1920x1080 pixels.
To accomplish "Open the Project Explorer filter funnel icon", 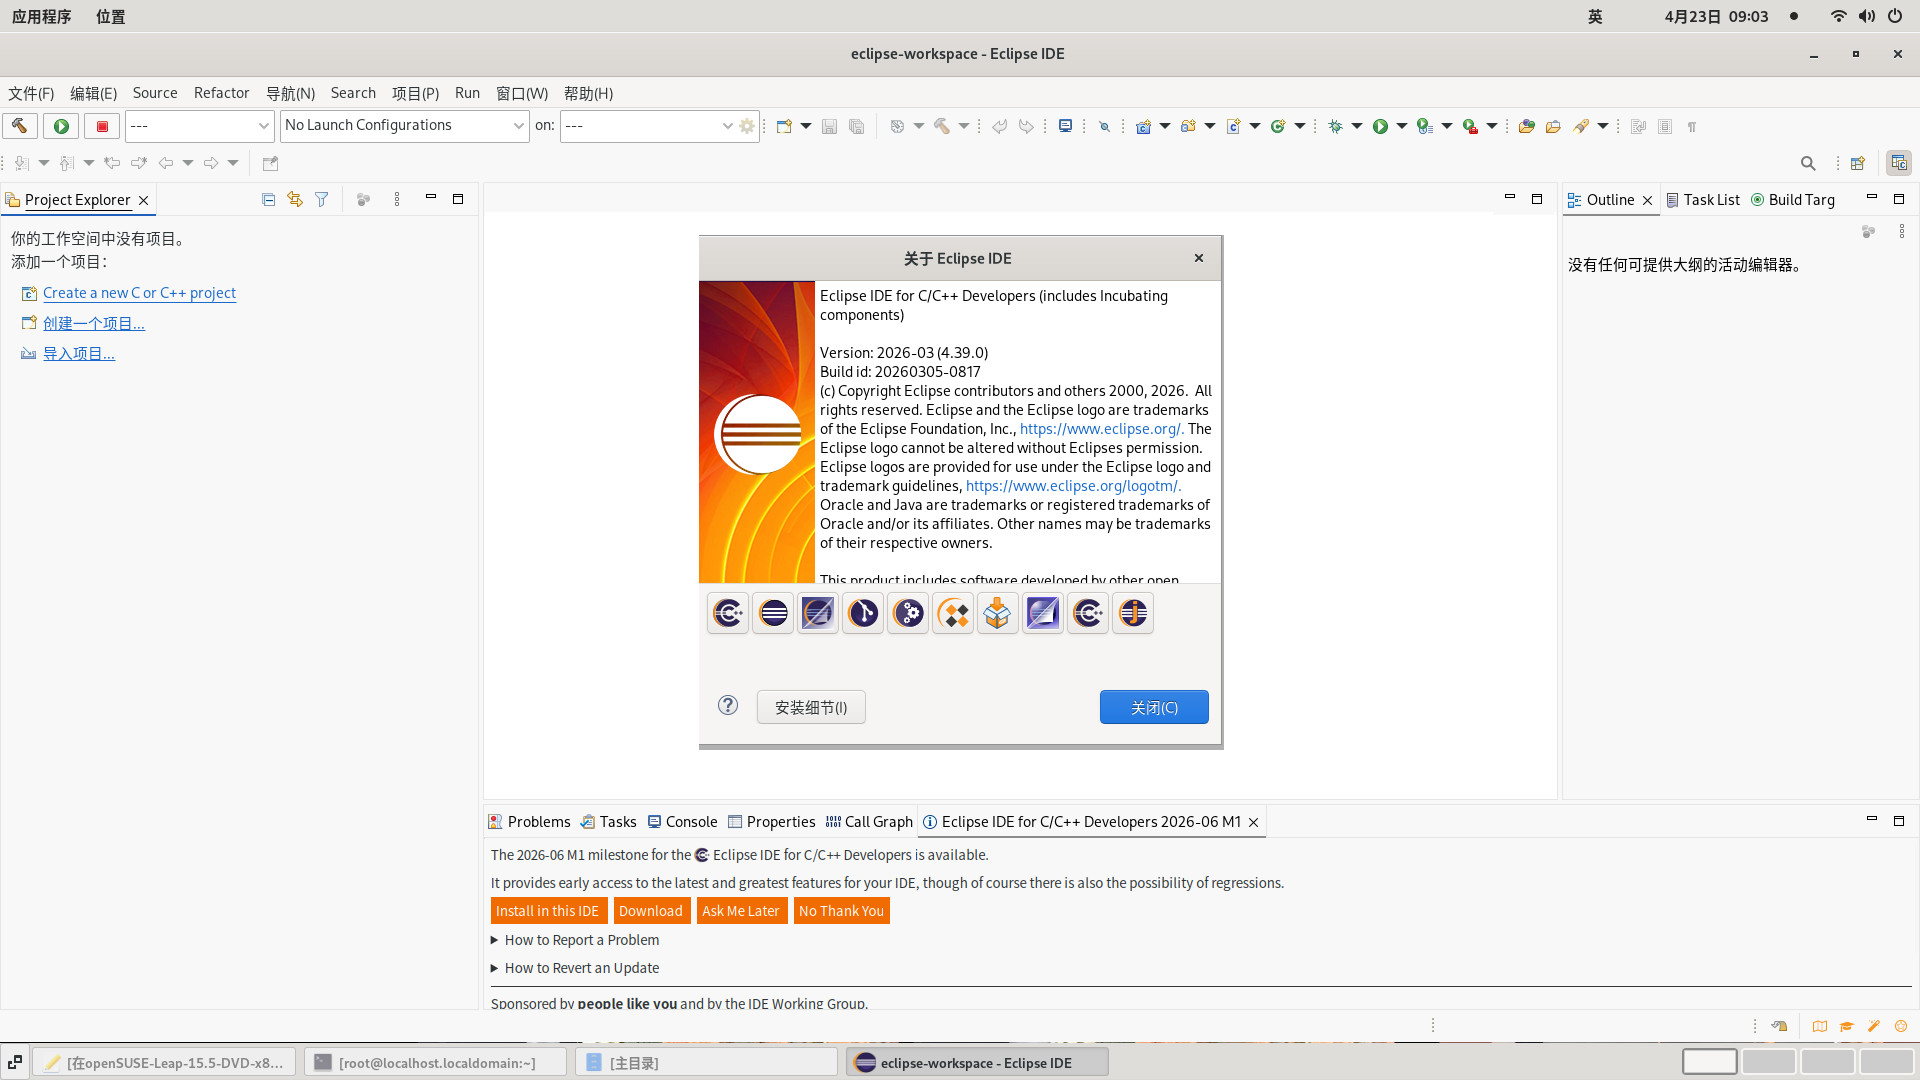I will point(322,200).
